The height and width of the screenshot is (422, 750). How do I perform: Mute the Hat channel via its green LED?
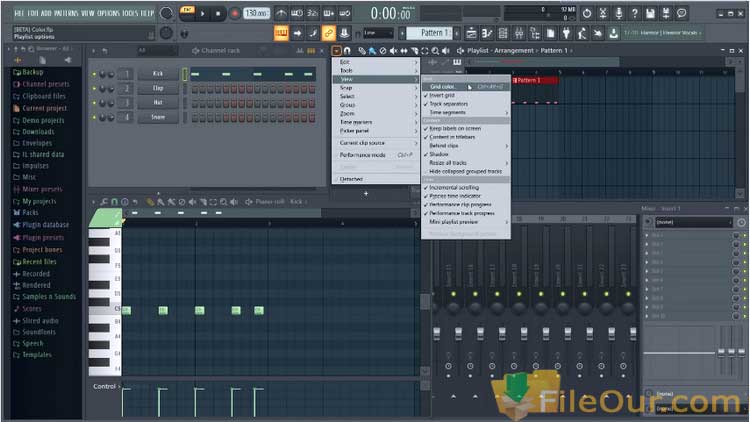pyautogui.click(x=94, y=103)
